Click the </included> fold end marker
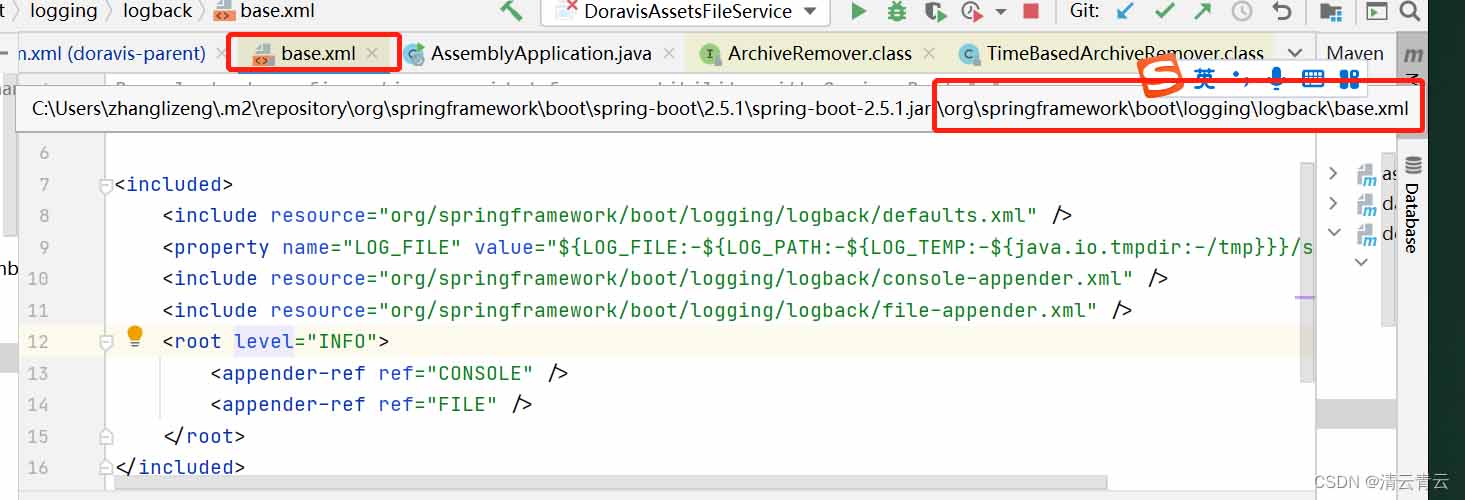1465x500 pixels. 106,468
